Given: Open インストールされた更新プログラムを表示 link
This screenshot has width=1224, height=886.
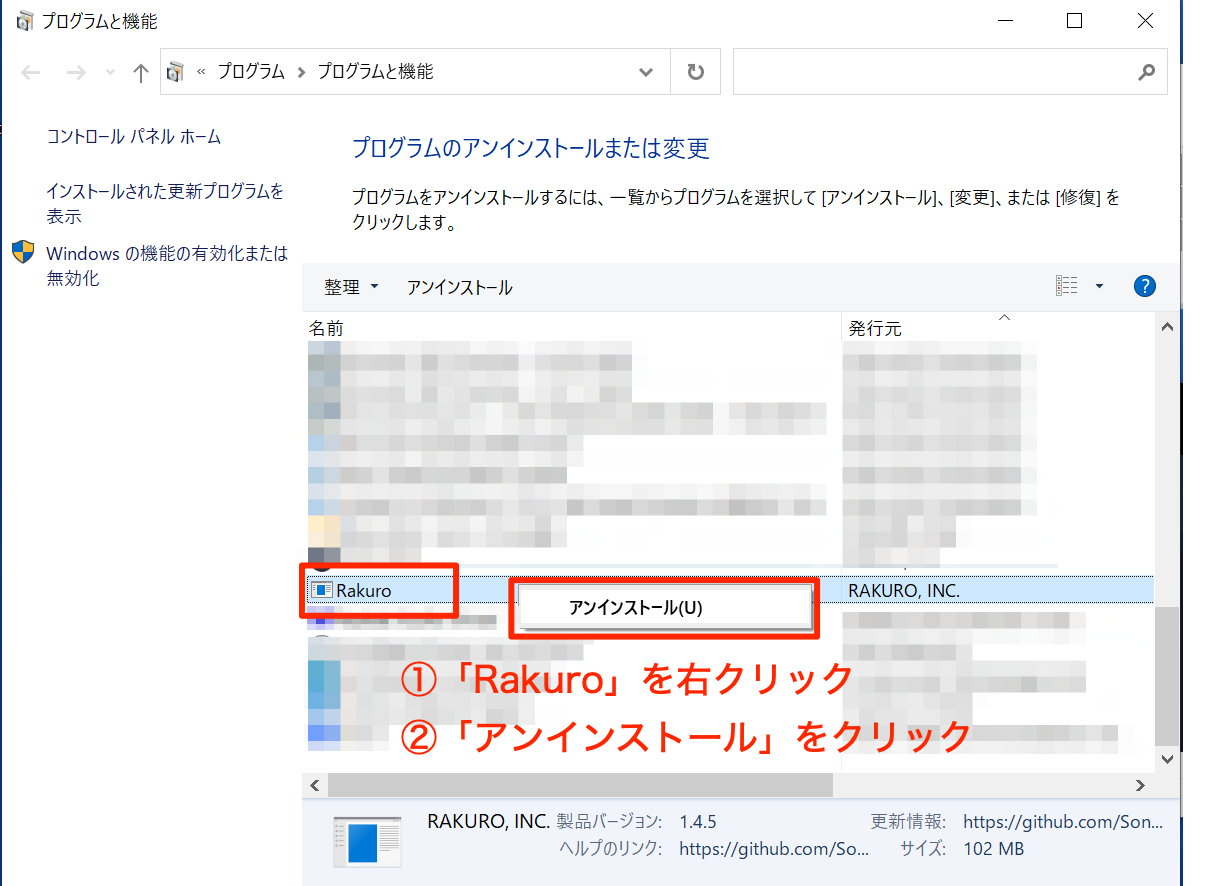Looking at the screenshot, I should click(165, 203).
